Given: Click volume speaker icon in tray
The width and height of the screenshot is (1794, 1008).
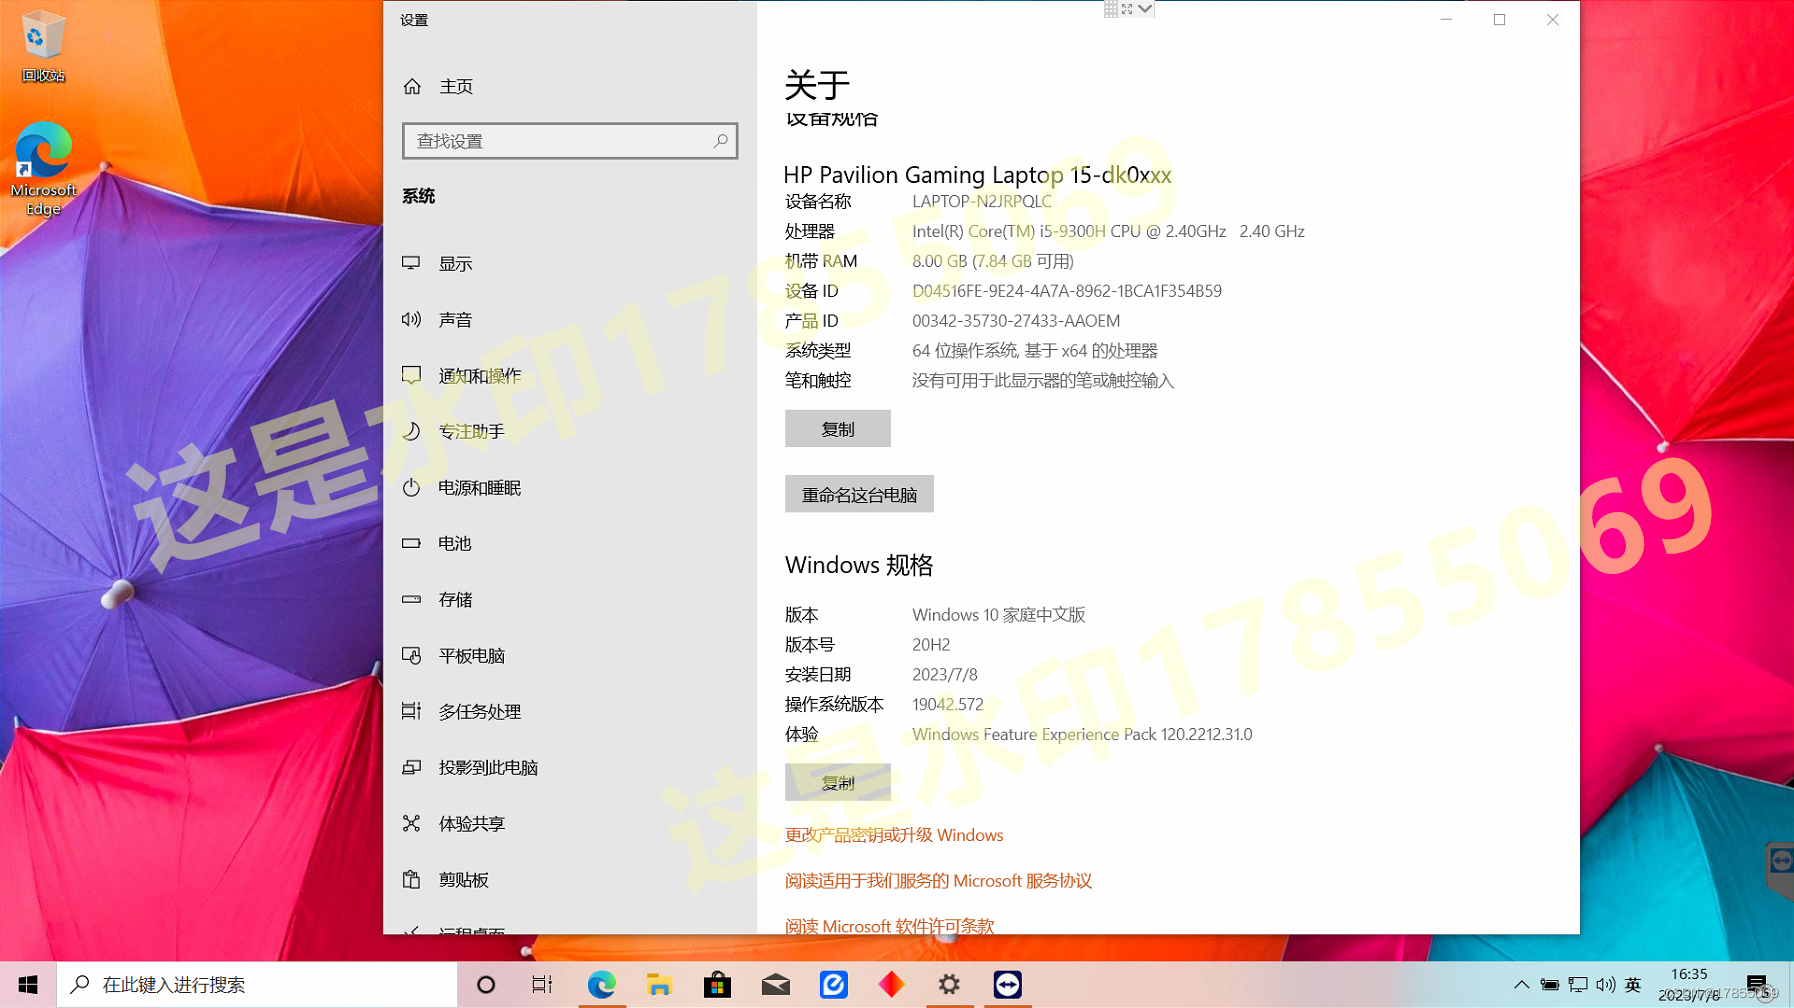Looking at the screenshot, I should click(1606, 985).
